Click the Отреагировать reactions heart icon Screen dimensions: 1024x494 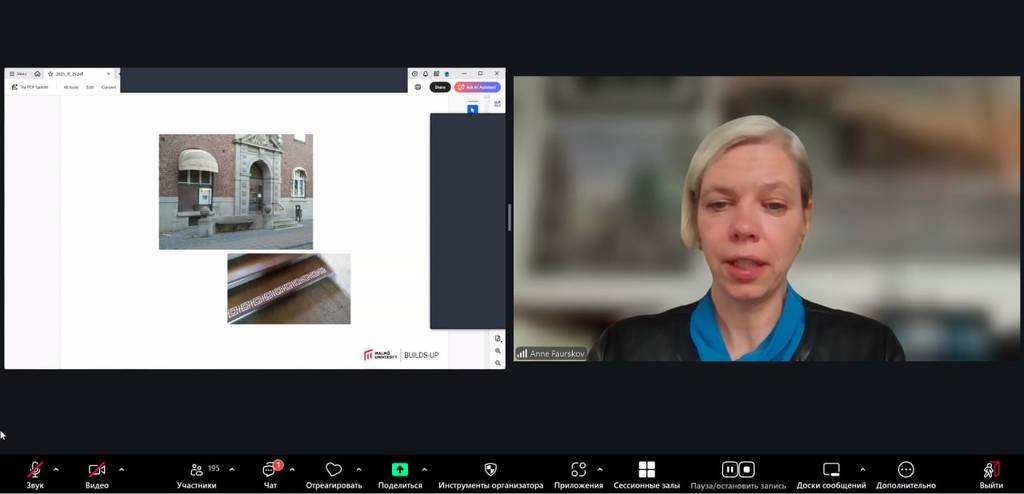pyautogui.click(x=334, y=470)
